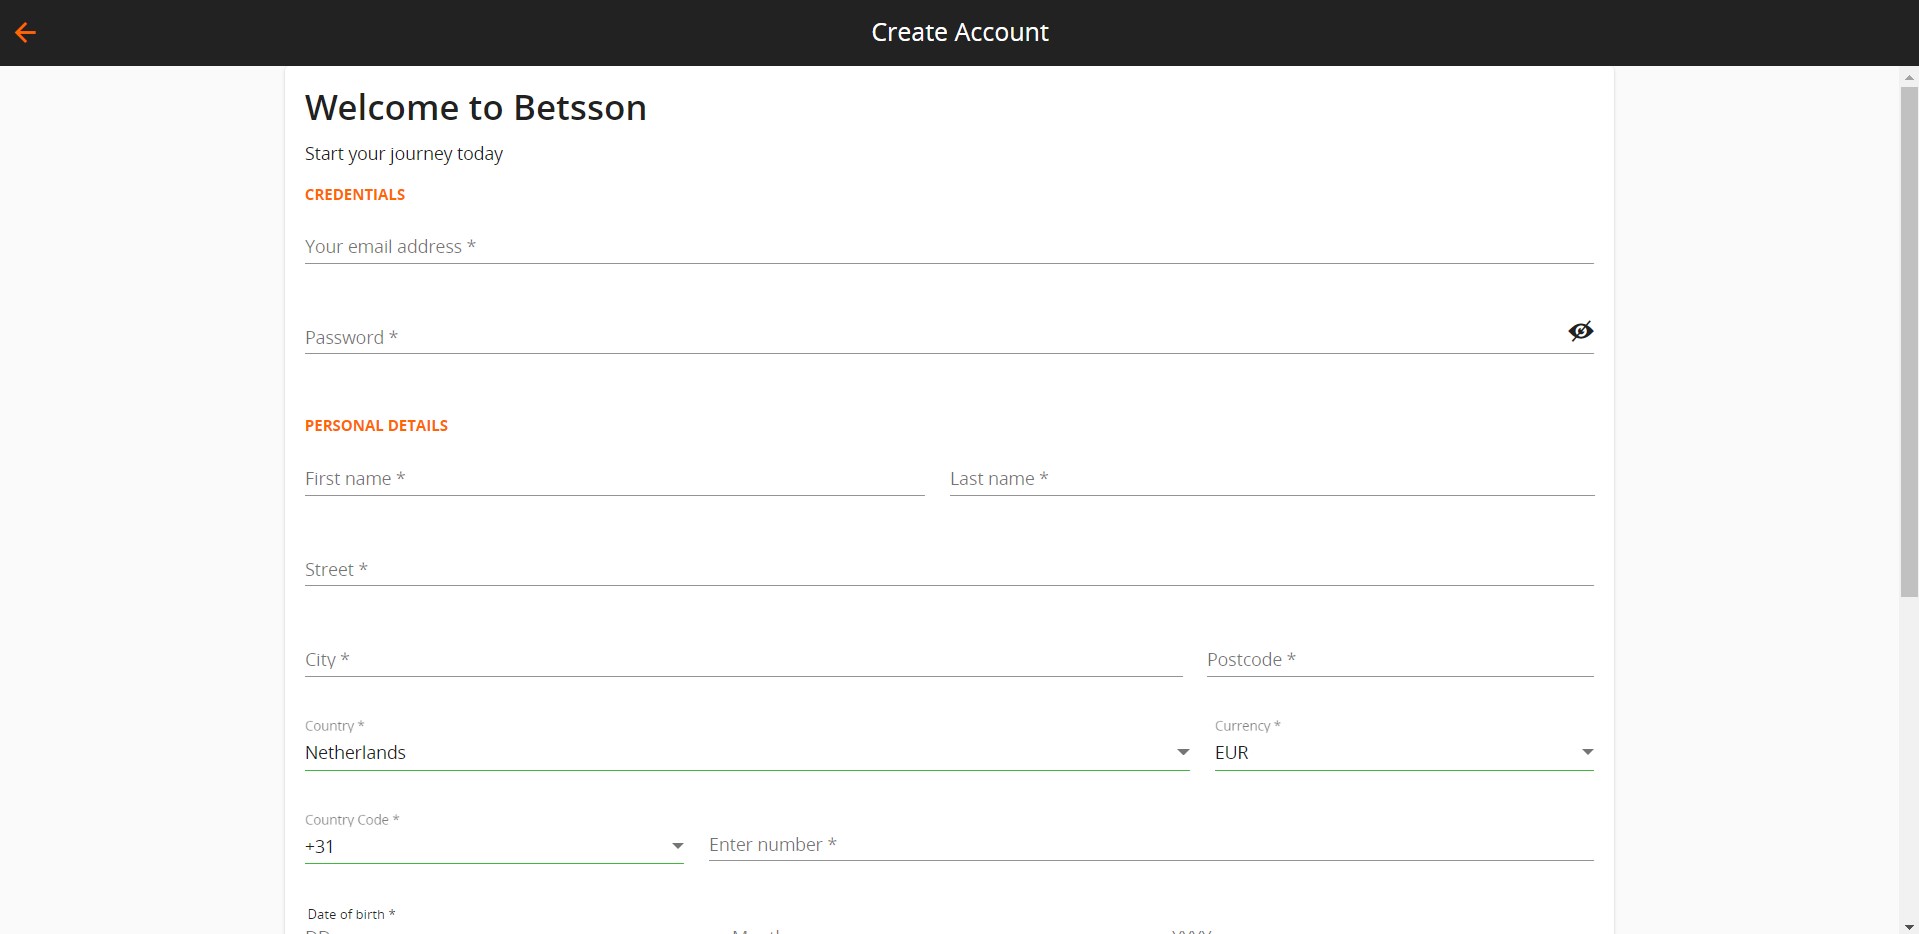
Task: Click the scrollbar up arrow
Action: pyautogui.click(x=1909, y=77)
